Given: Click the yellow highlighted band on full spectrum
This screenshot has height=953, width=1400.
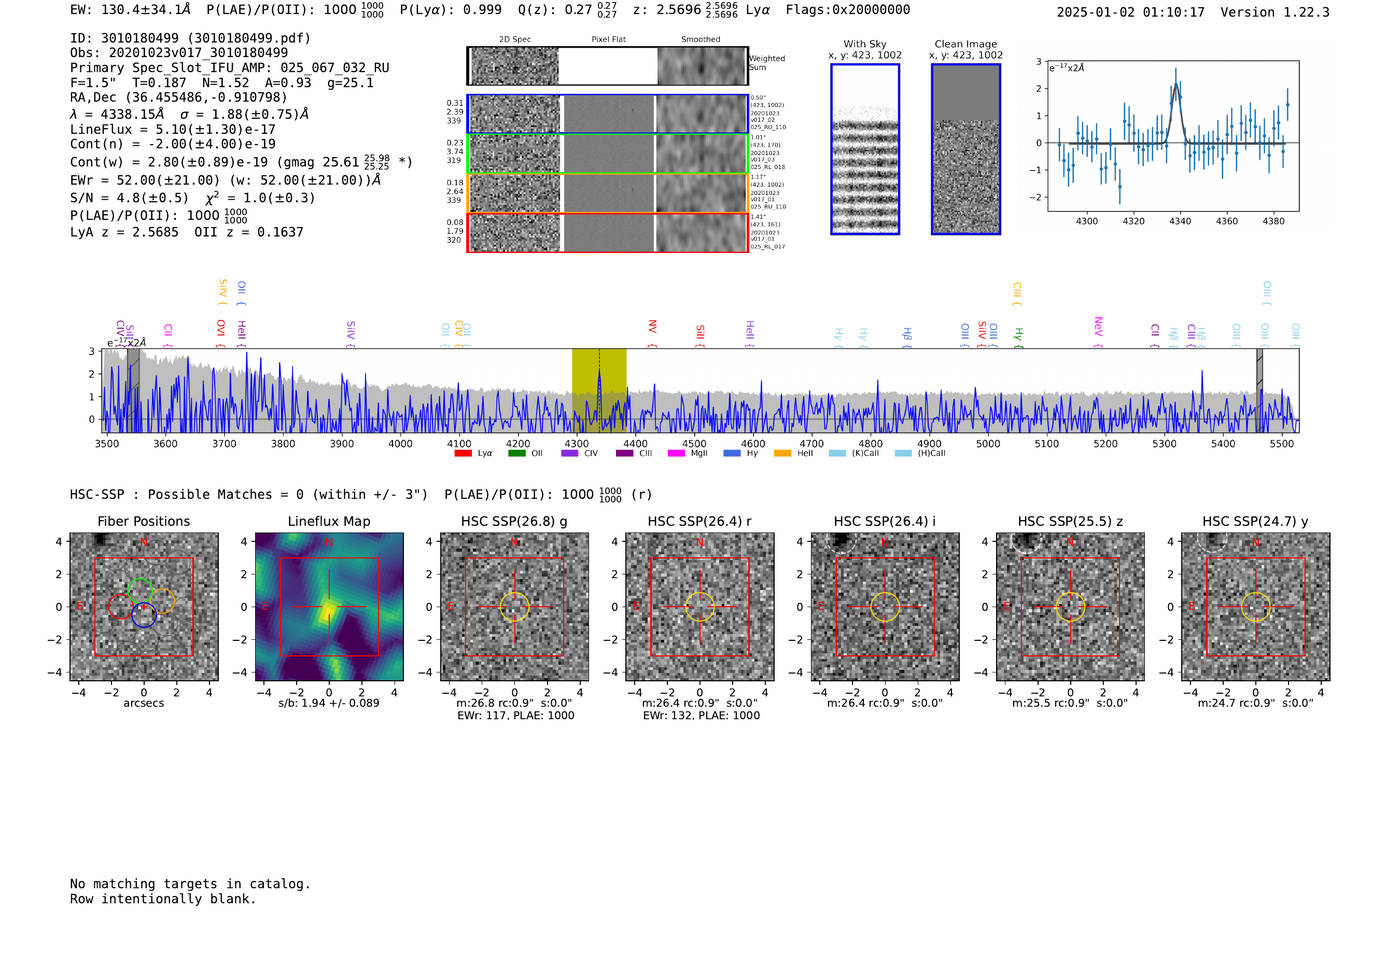Looking at the screenshot, I should point(599,390).
